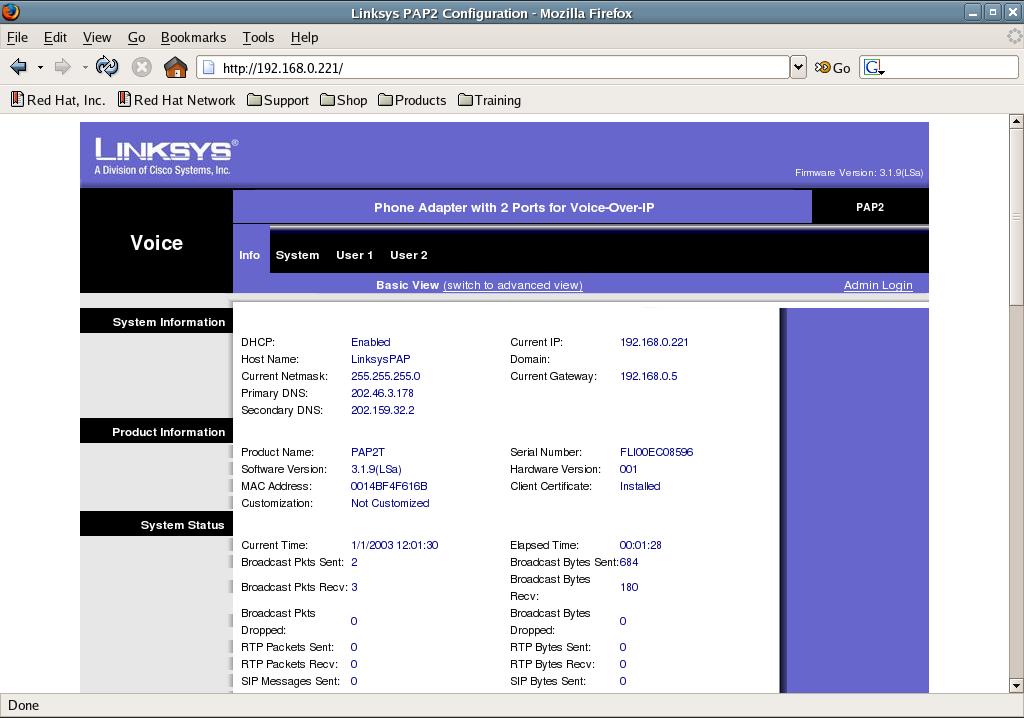Click the Forward navigation arrow
This screenshot has height=718, width=1024.
click(x=62, y=68)
